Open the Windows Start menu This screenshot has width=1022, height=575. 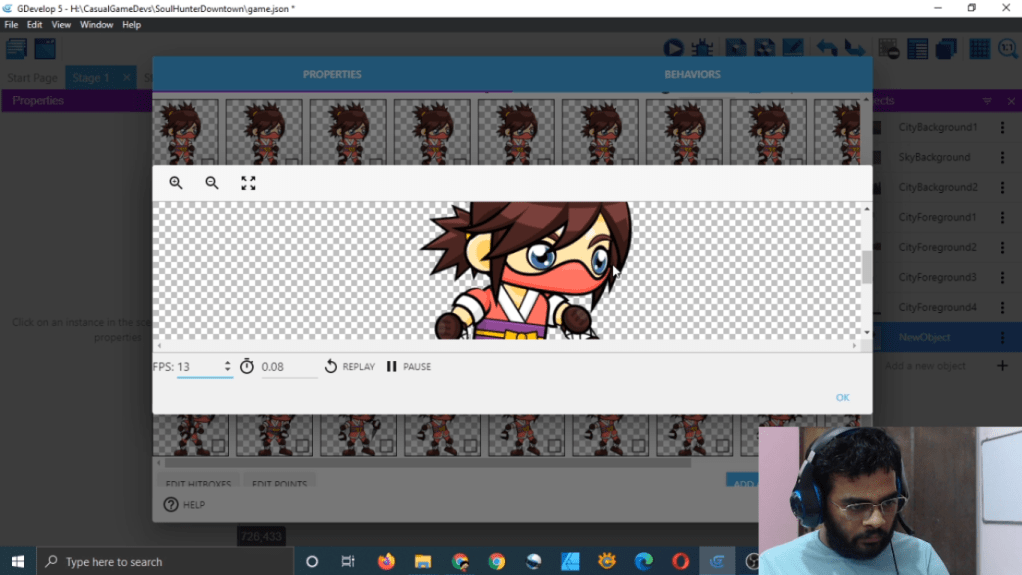(18, 561)
